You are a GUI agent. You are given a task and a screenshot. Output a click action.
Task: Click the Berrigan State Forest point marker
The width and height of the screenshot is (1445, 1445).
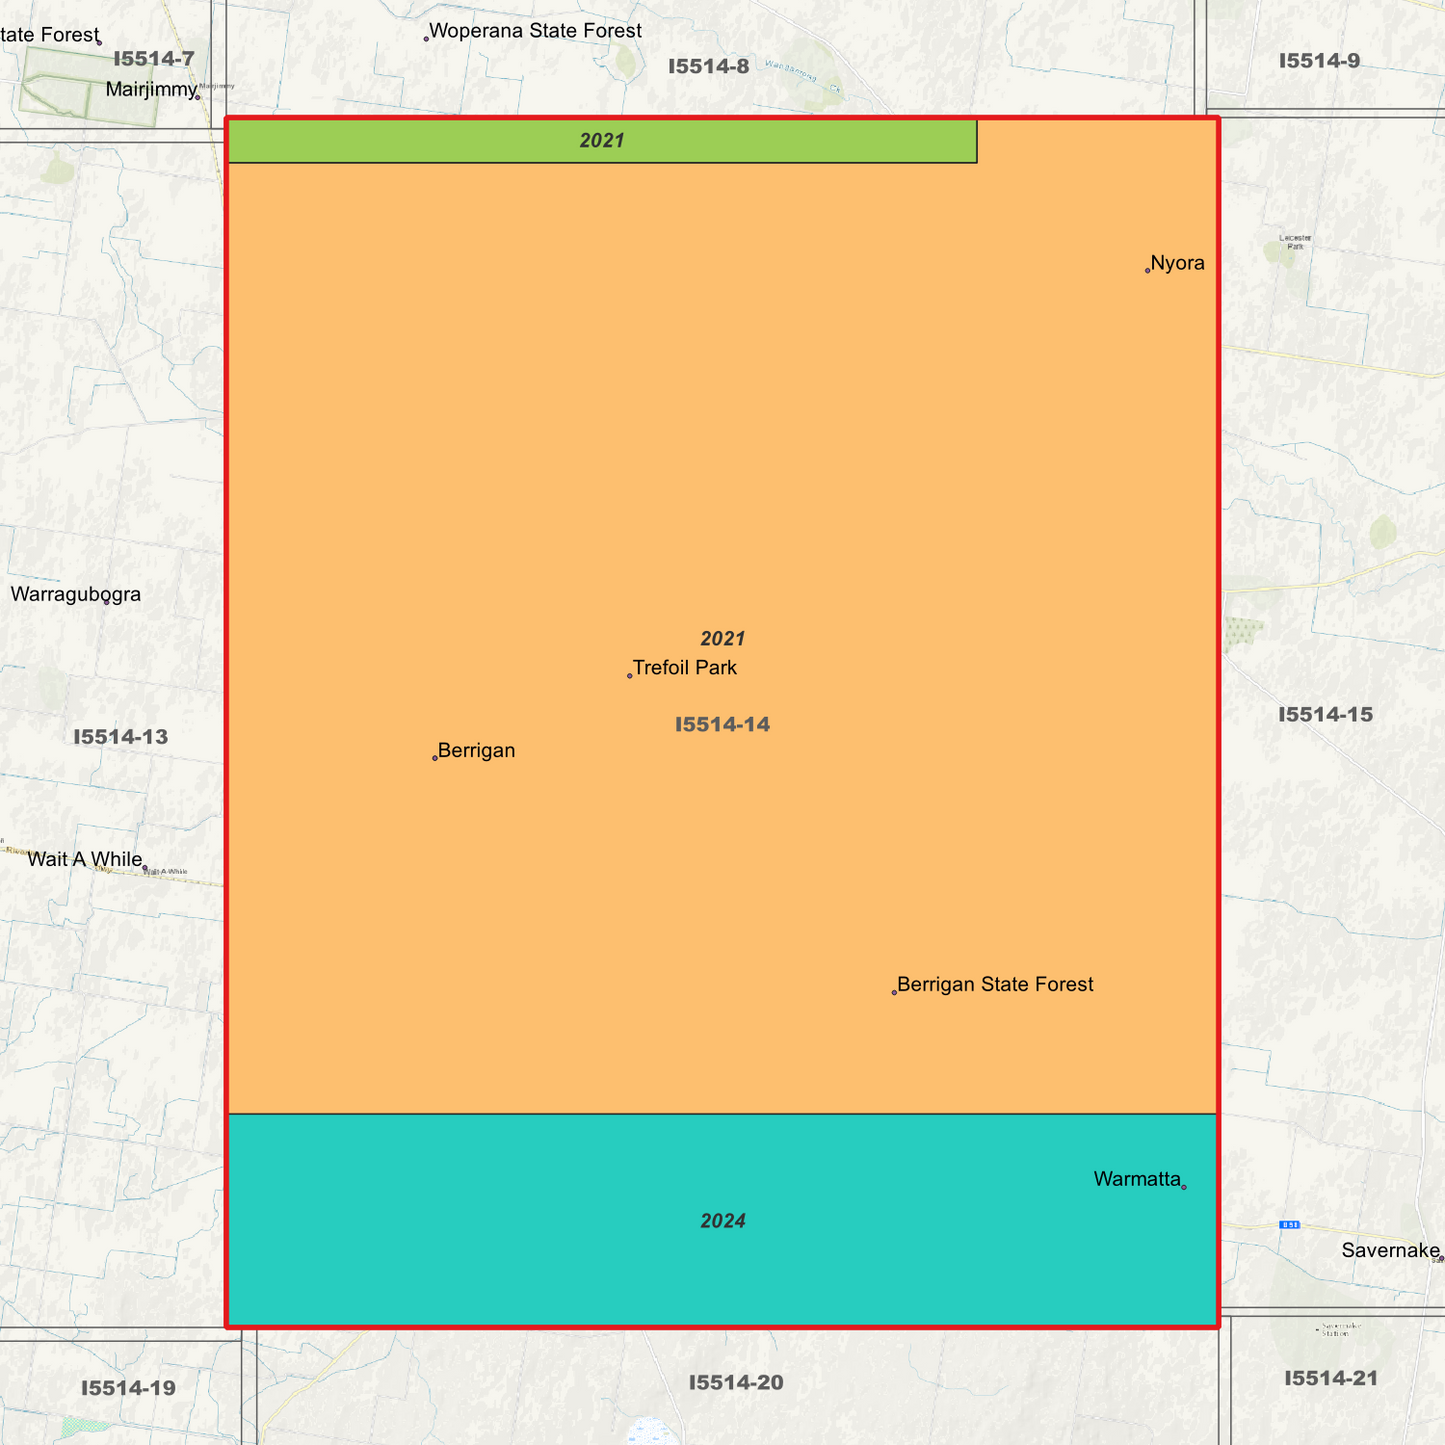pyautogui.click(x=894, y=992)
